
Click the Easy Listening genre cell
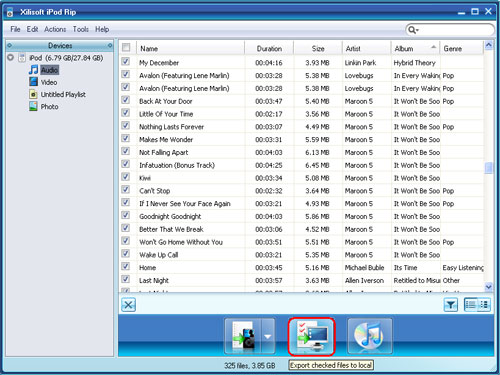463,268
